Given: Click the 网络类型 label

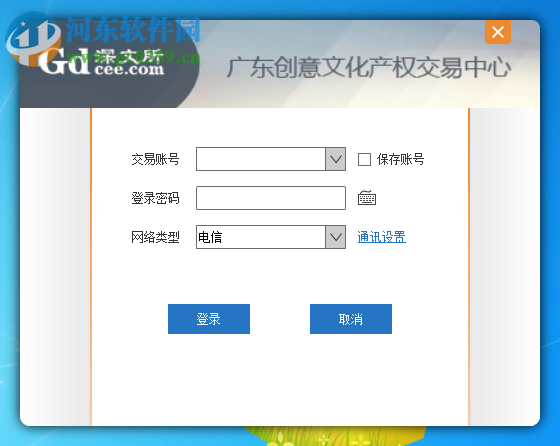Looking at the screenshot, I should point(155,237).
